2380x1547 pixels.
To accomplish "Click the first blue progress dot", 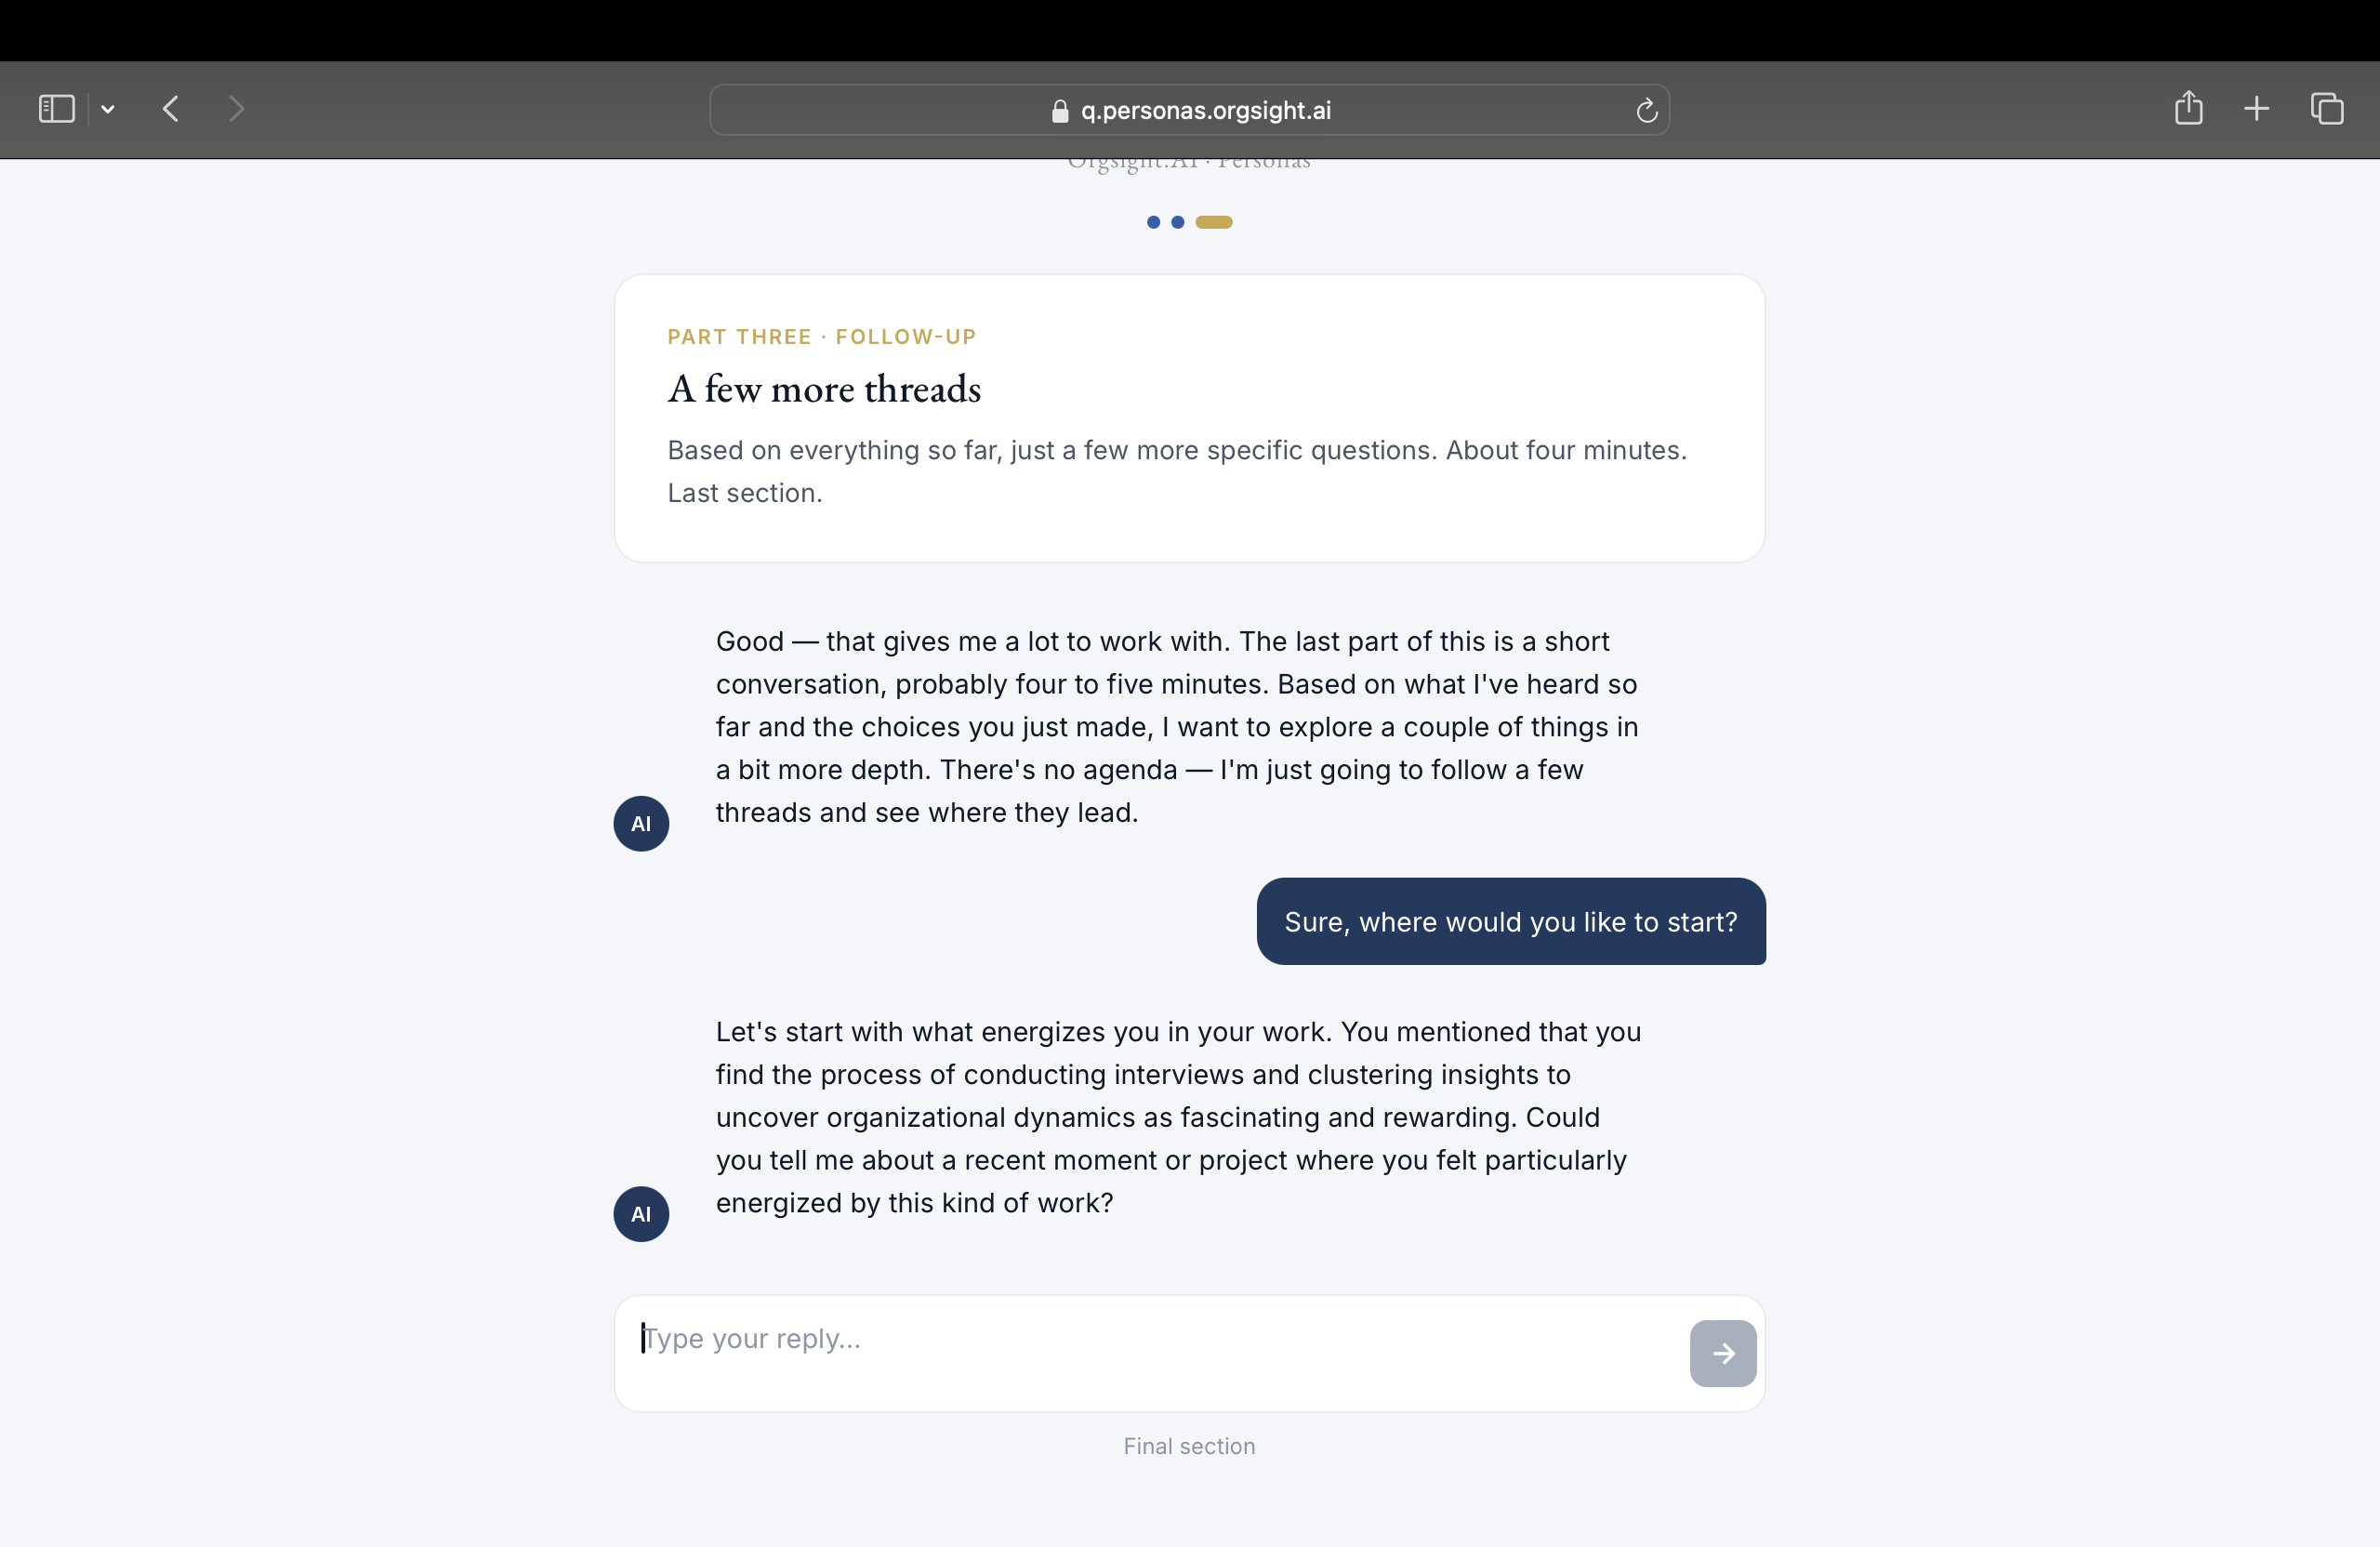I will (1152, 222).
